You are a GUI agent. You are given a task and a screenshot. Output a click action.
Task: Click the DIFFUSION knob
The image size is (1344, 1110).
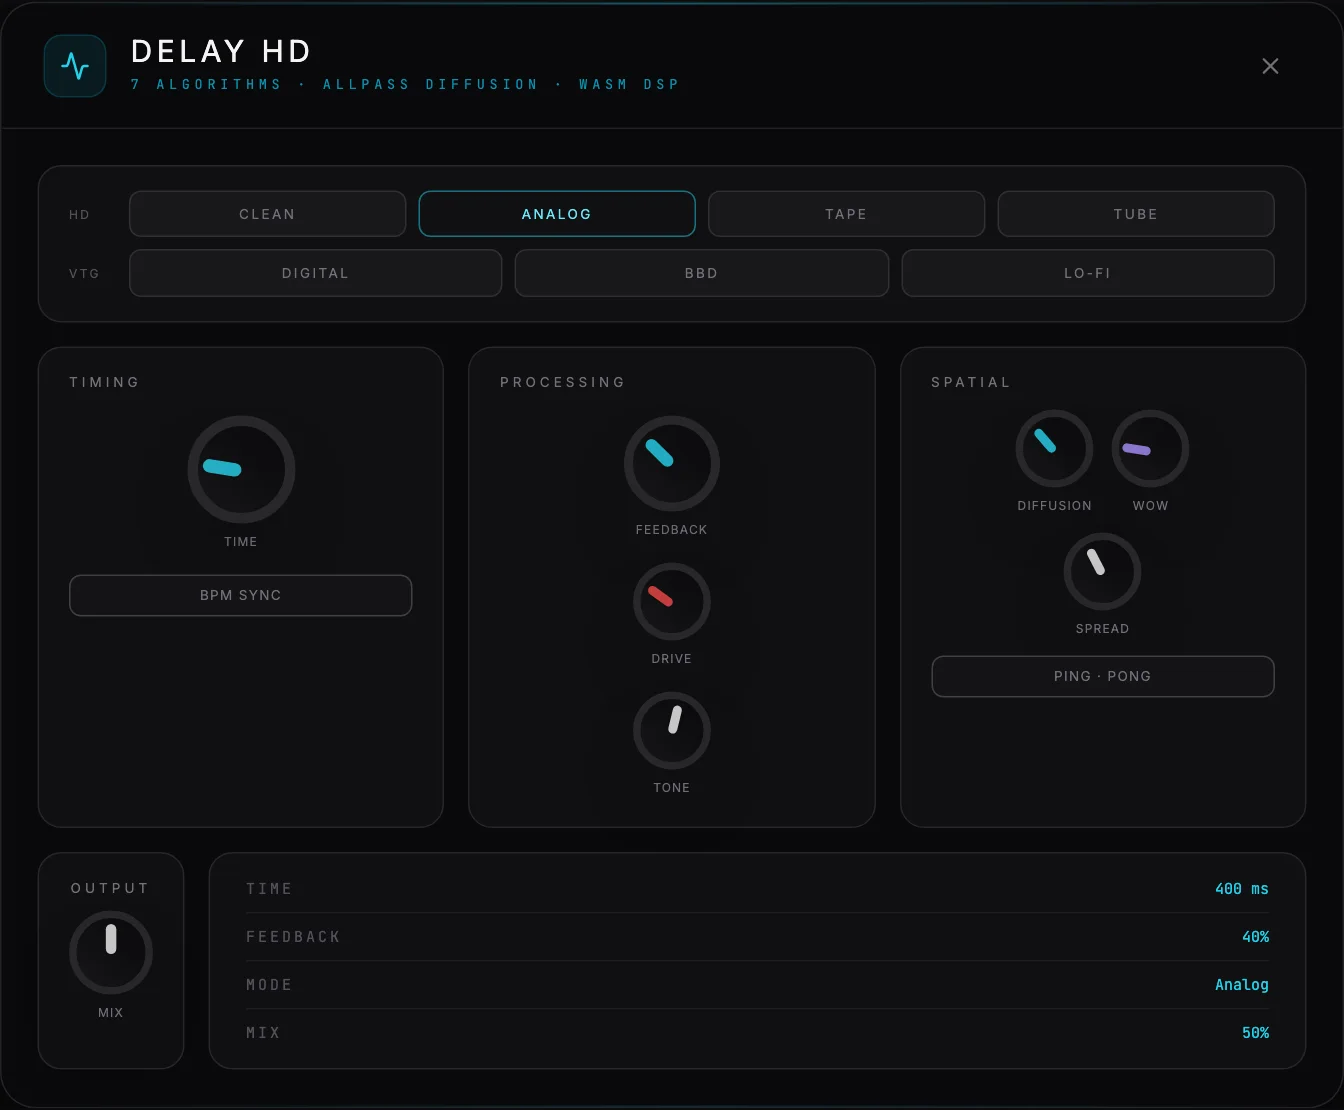1054,449
